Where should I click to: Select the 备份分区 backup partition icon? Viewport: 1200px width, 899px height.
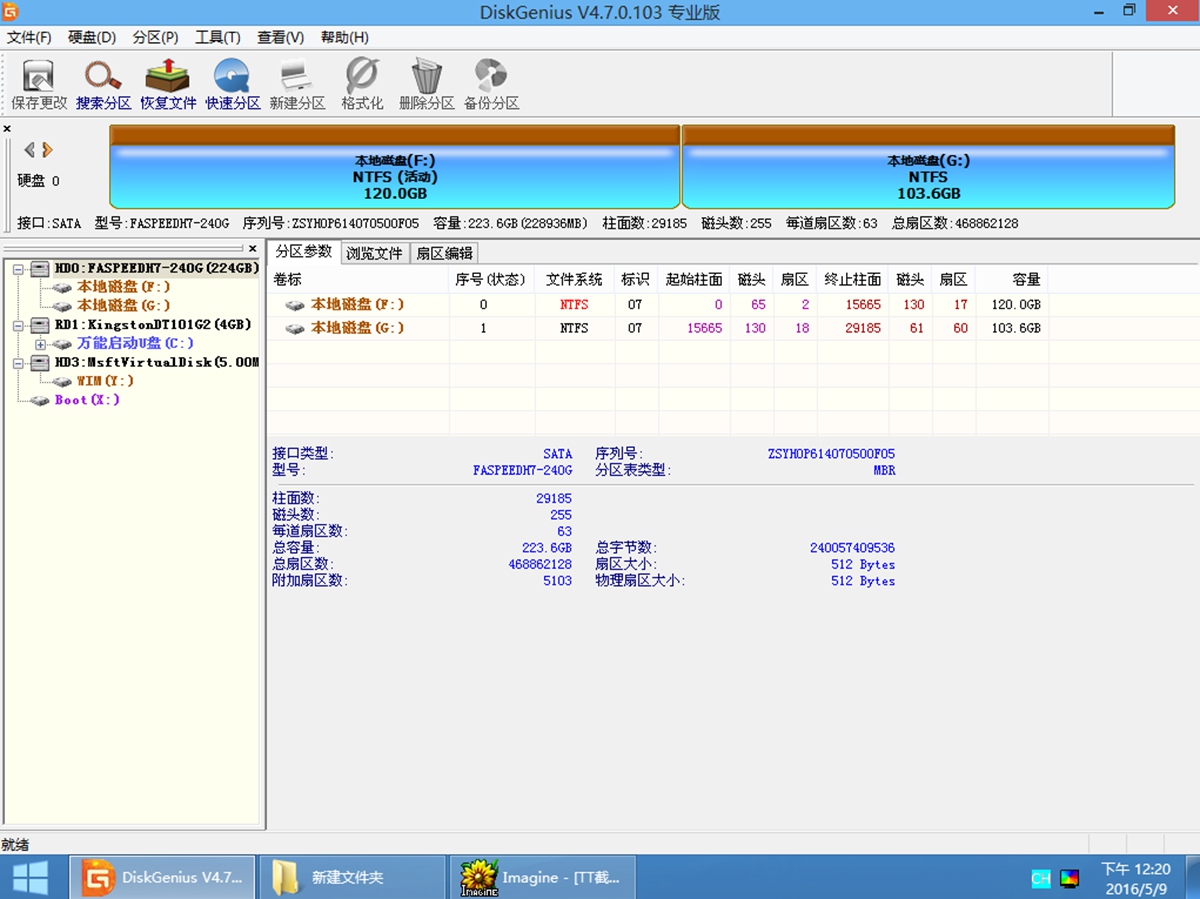tap(491, 82)
